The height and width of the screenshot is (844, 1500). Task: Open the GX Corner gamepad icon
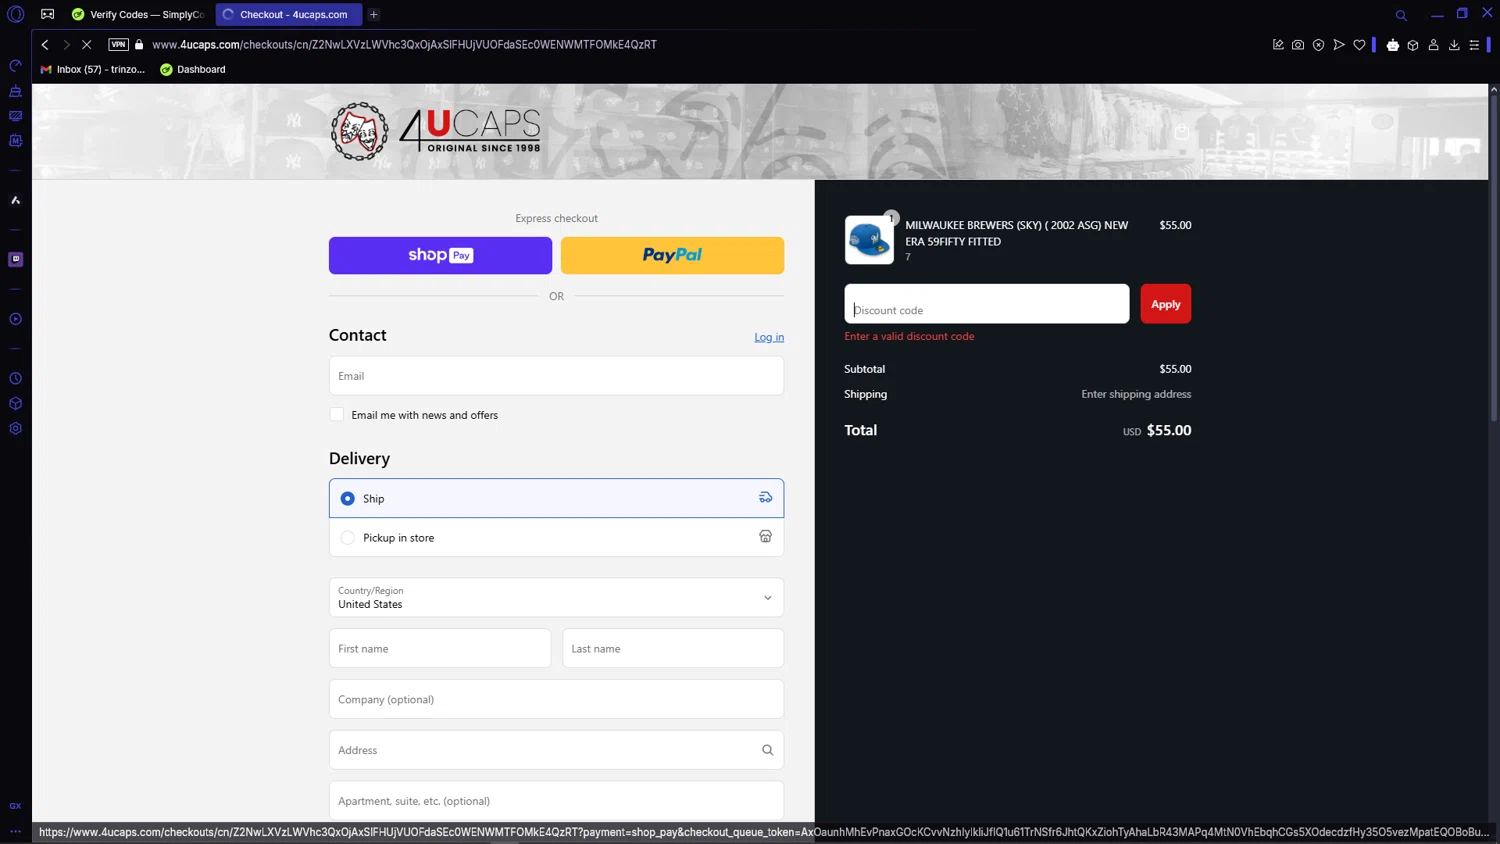47,14
